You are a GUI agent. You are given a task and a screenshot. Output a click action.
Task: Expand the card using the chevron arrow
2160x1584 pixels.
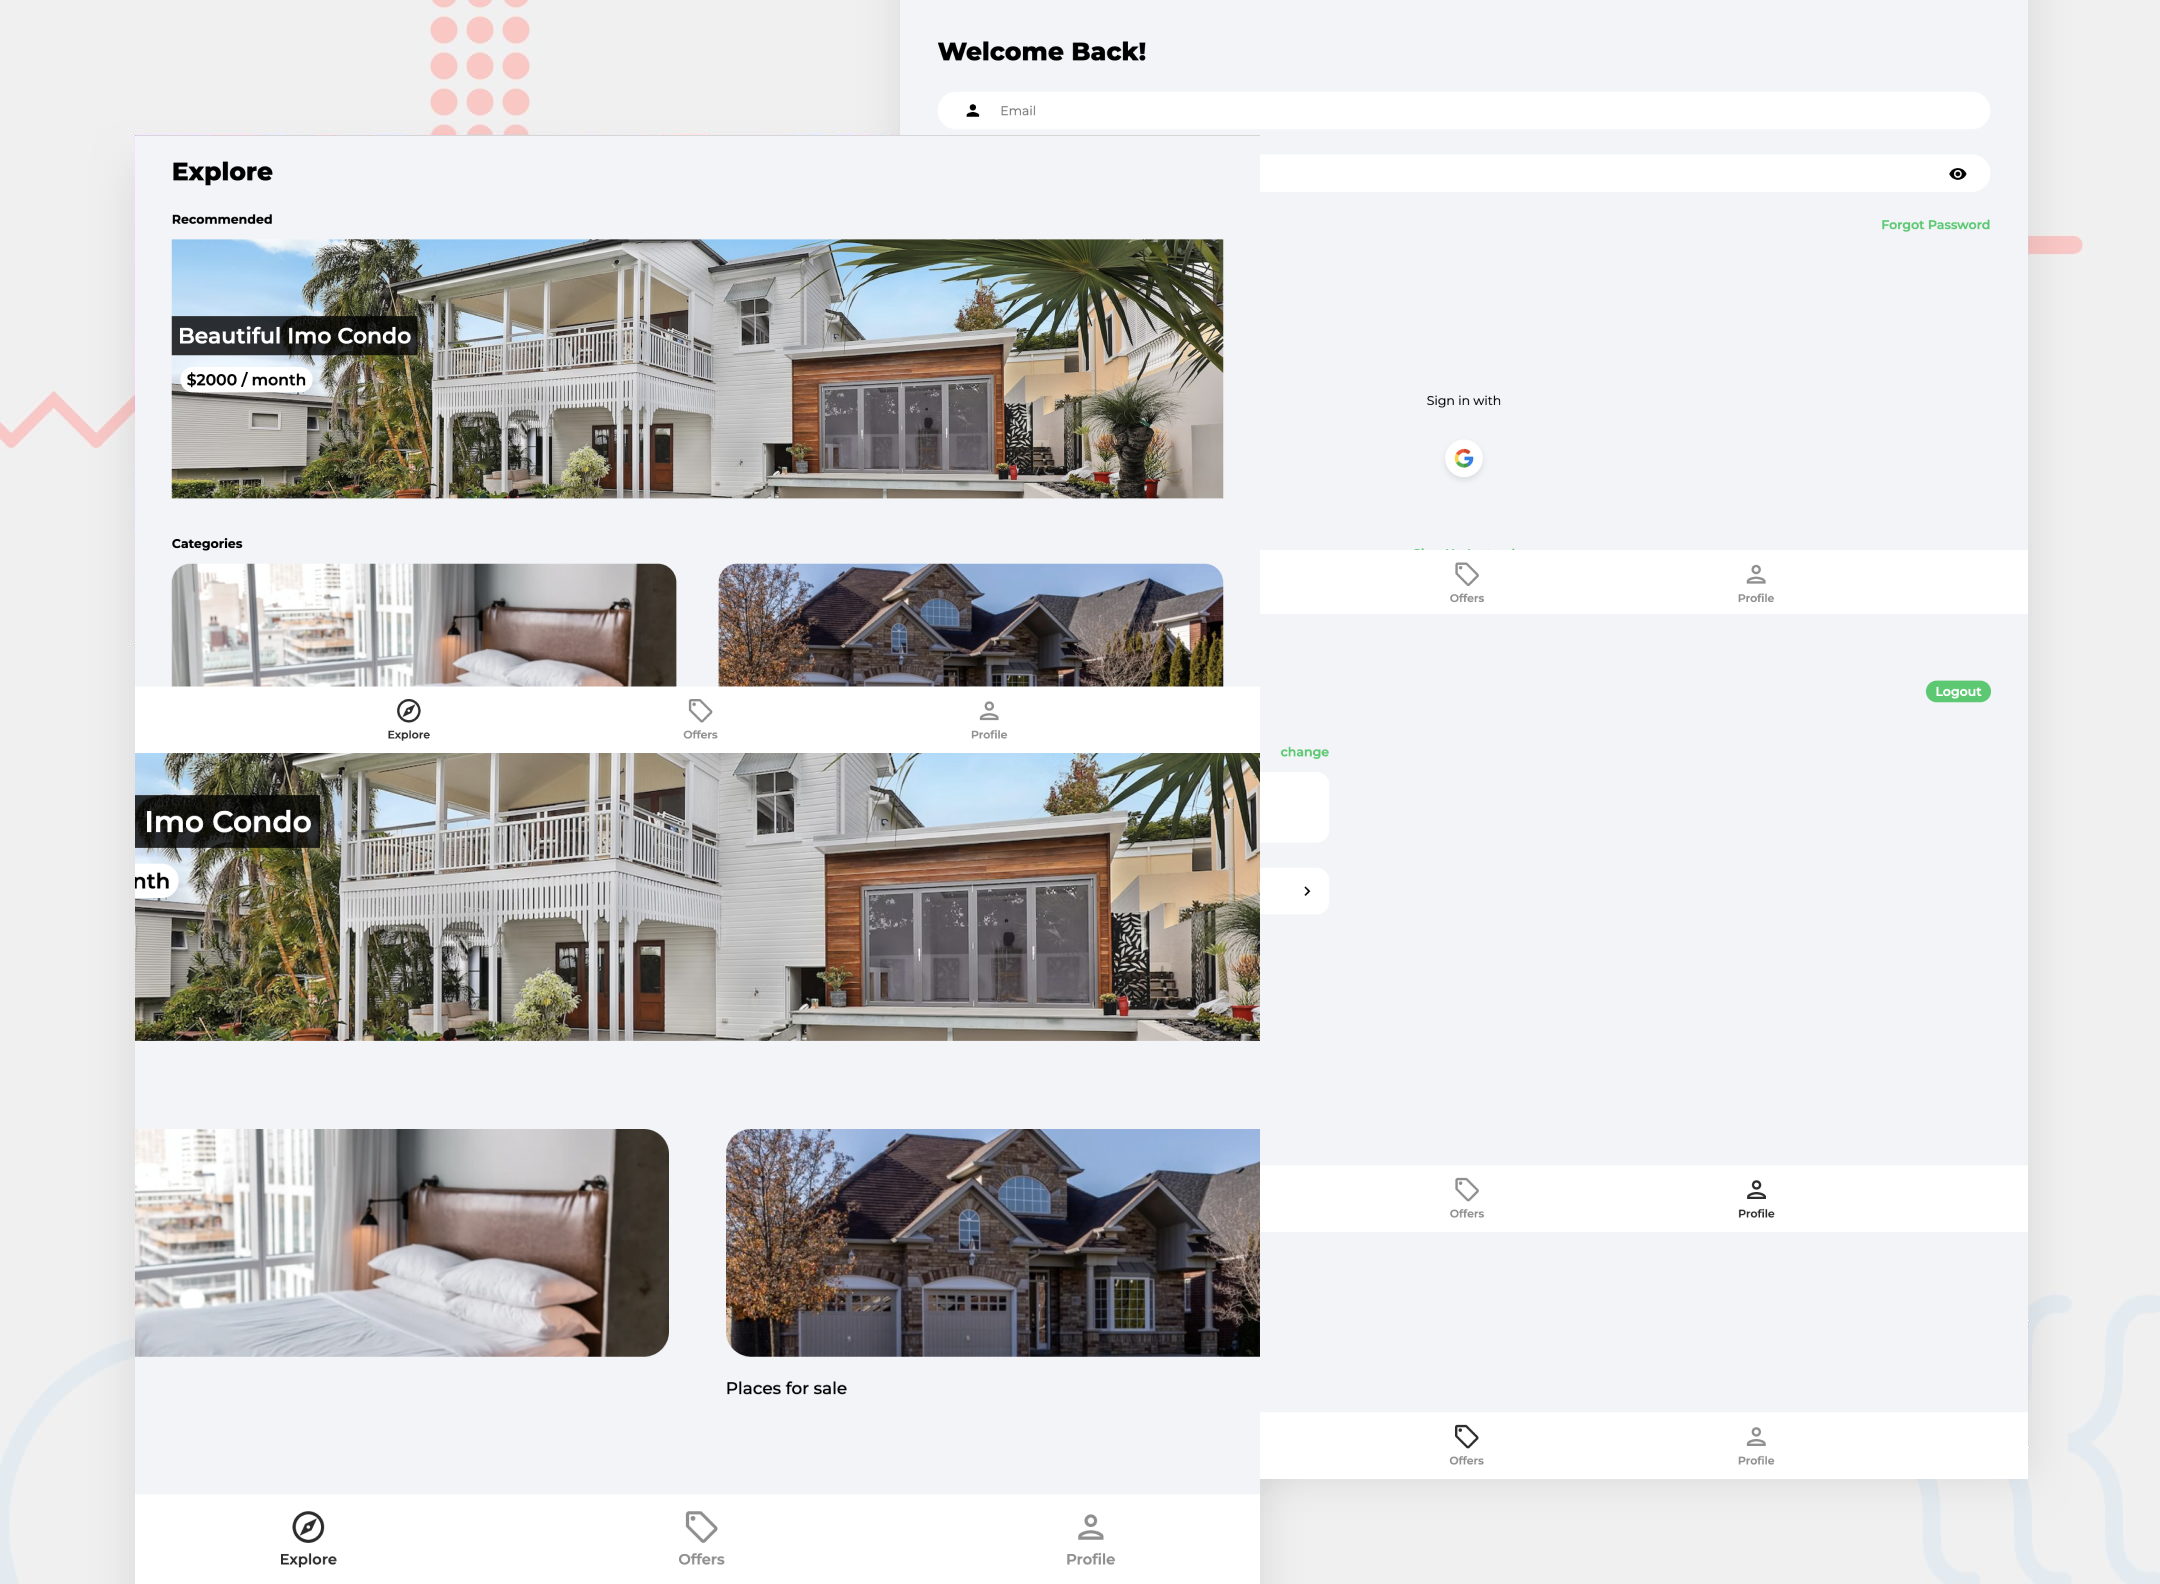click(x=1305, y=890)
